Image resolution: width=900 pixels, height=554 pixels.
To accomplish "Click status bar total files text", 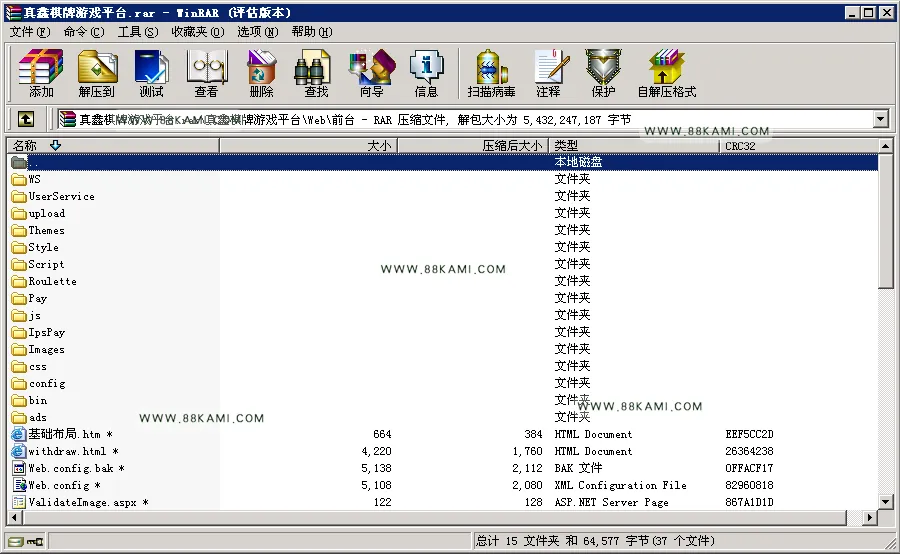I will 595,541.
